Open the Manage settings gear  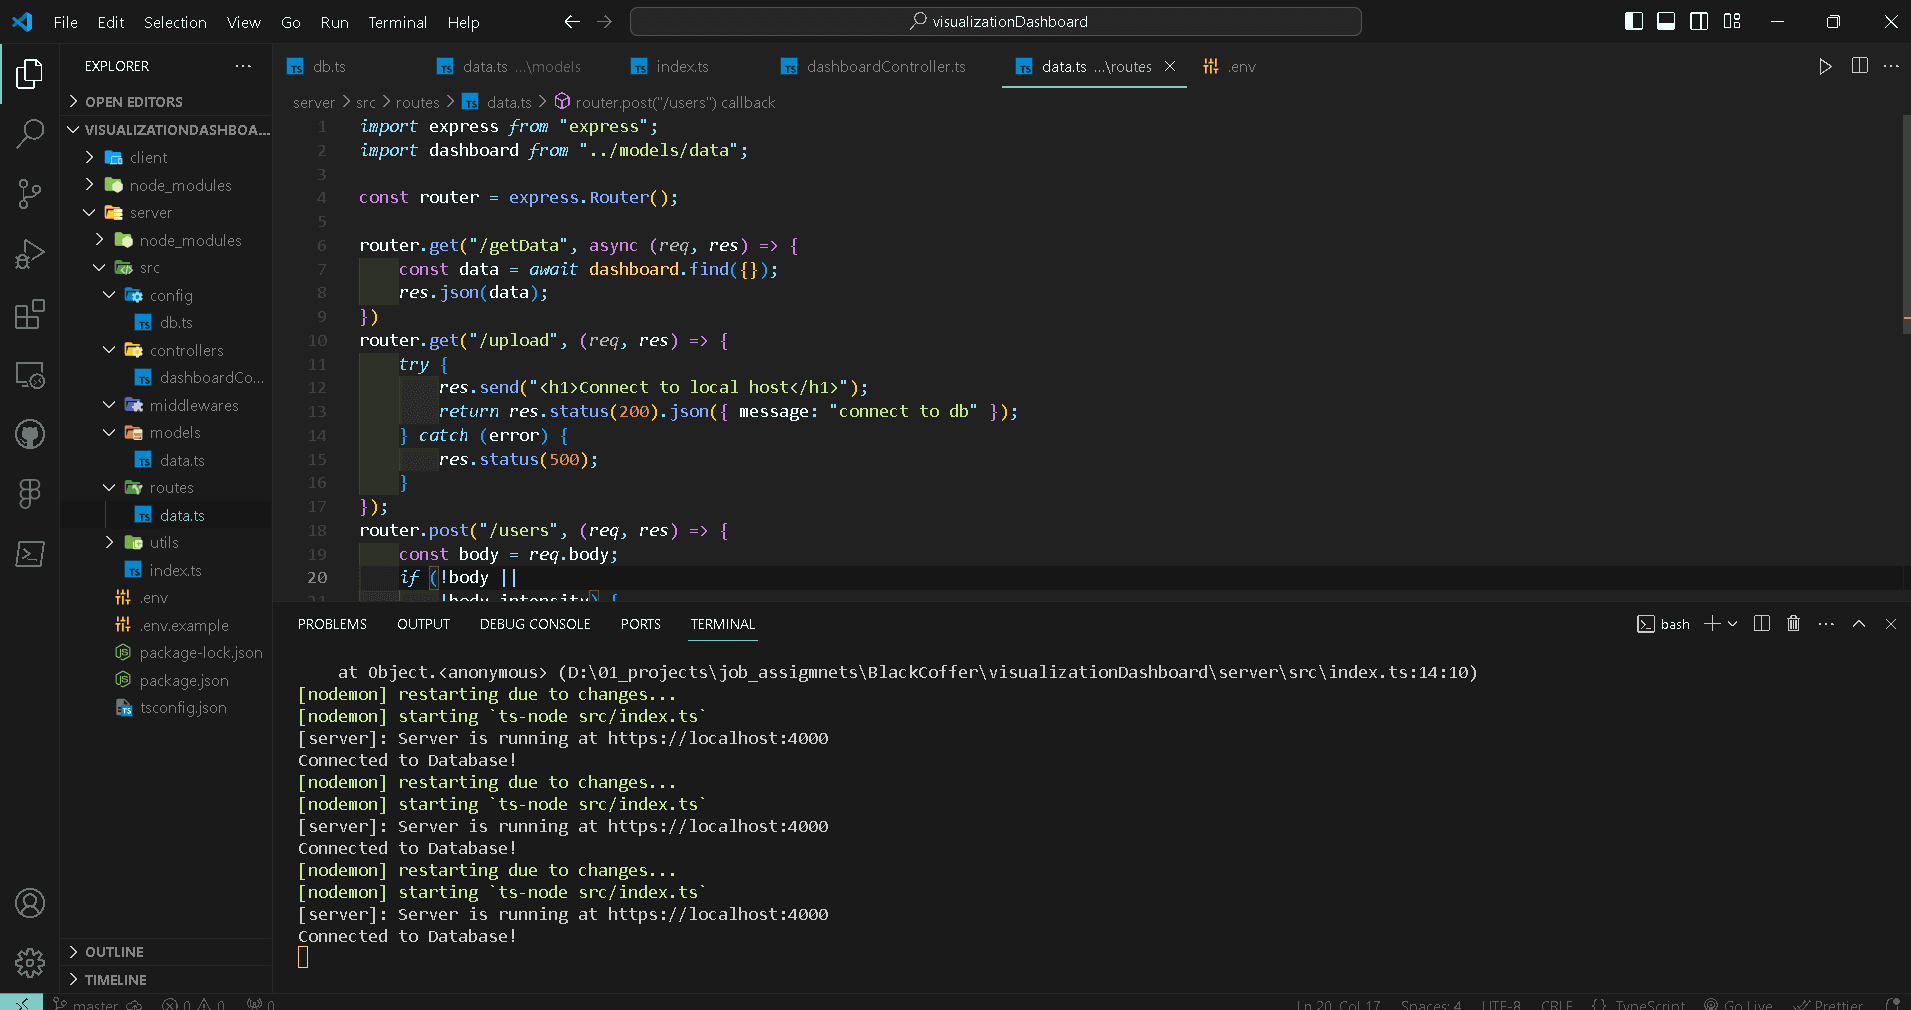pyautogui.click(x=30, y=962)
